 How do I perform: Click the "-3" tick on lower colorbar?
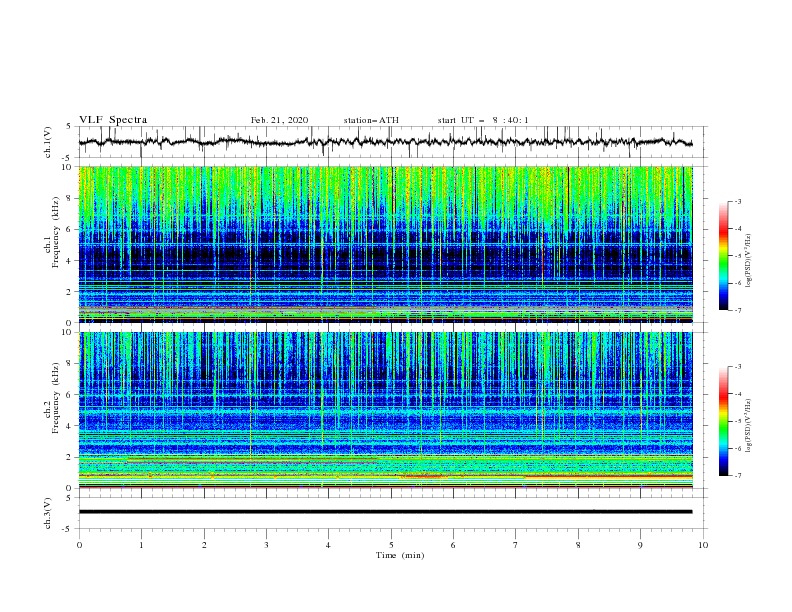737,367
